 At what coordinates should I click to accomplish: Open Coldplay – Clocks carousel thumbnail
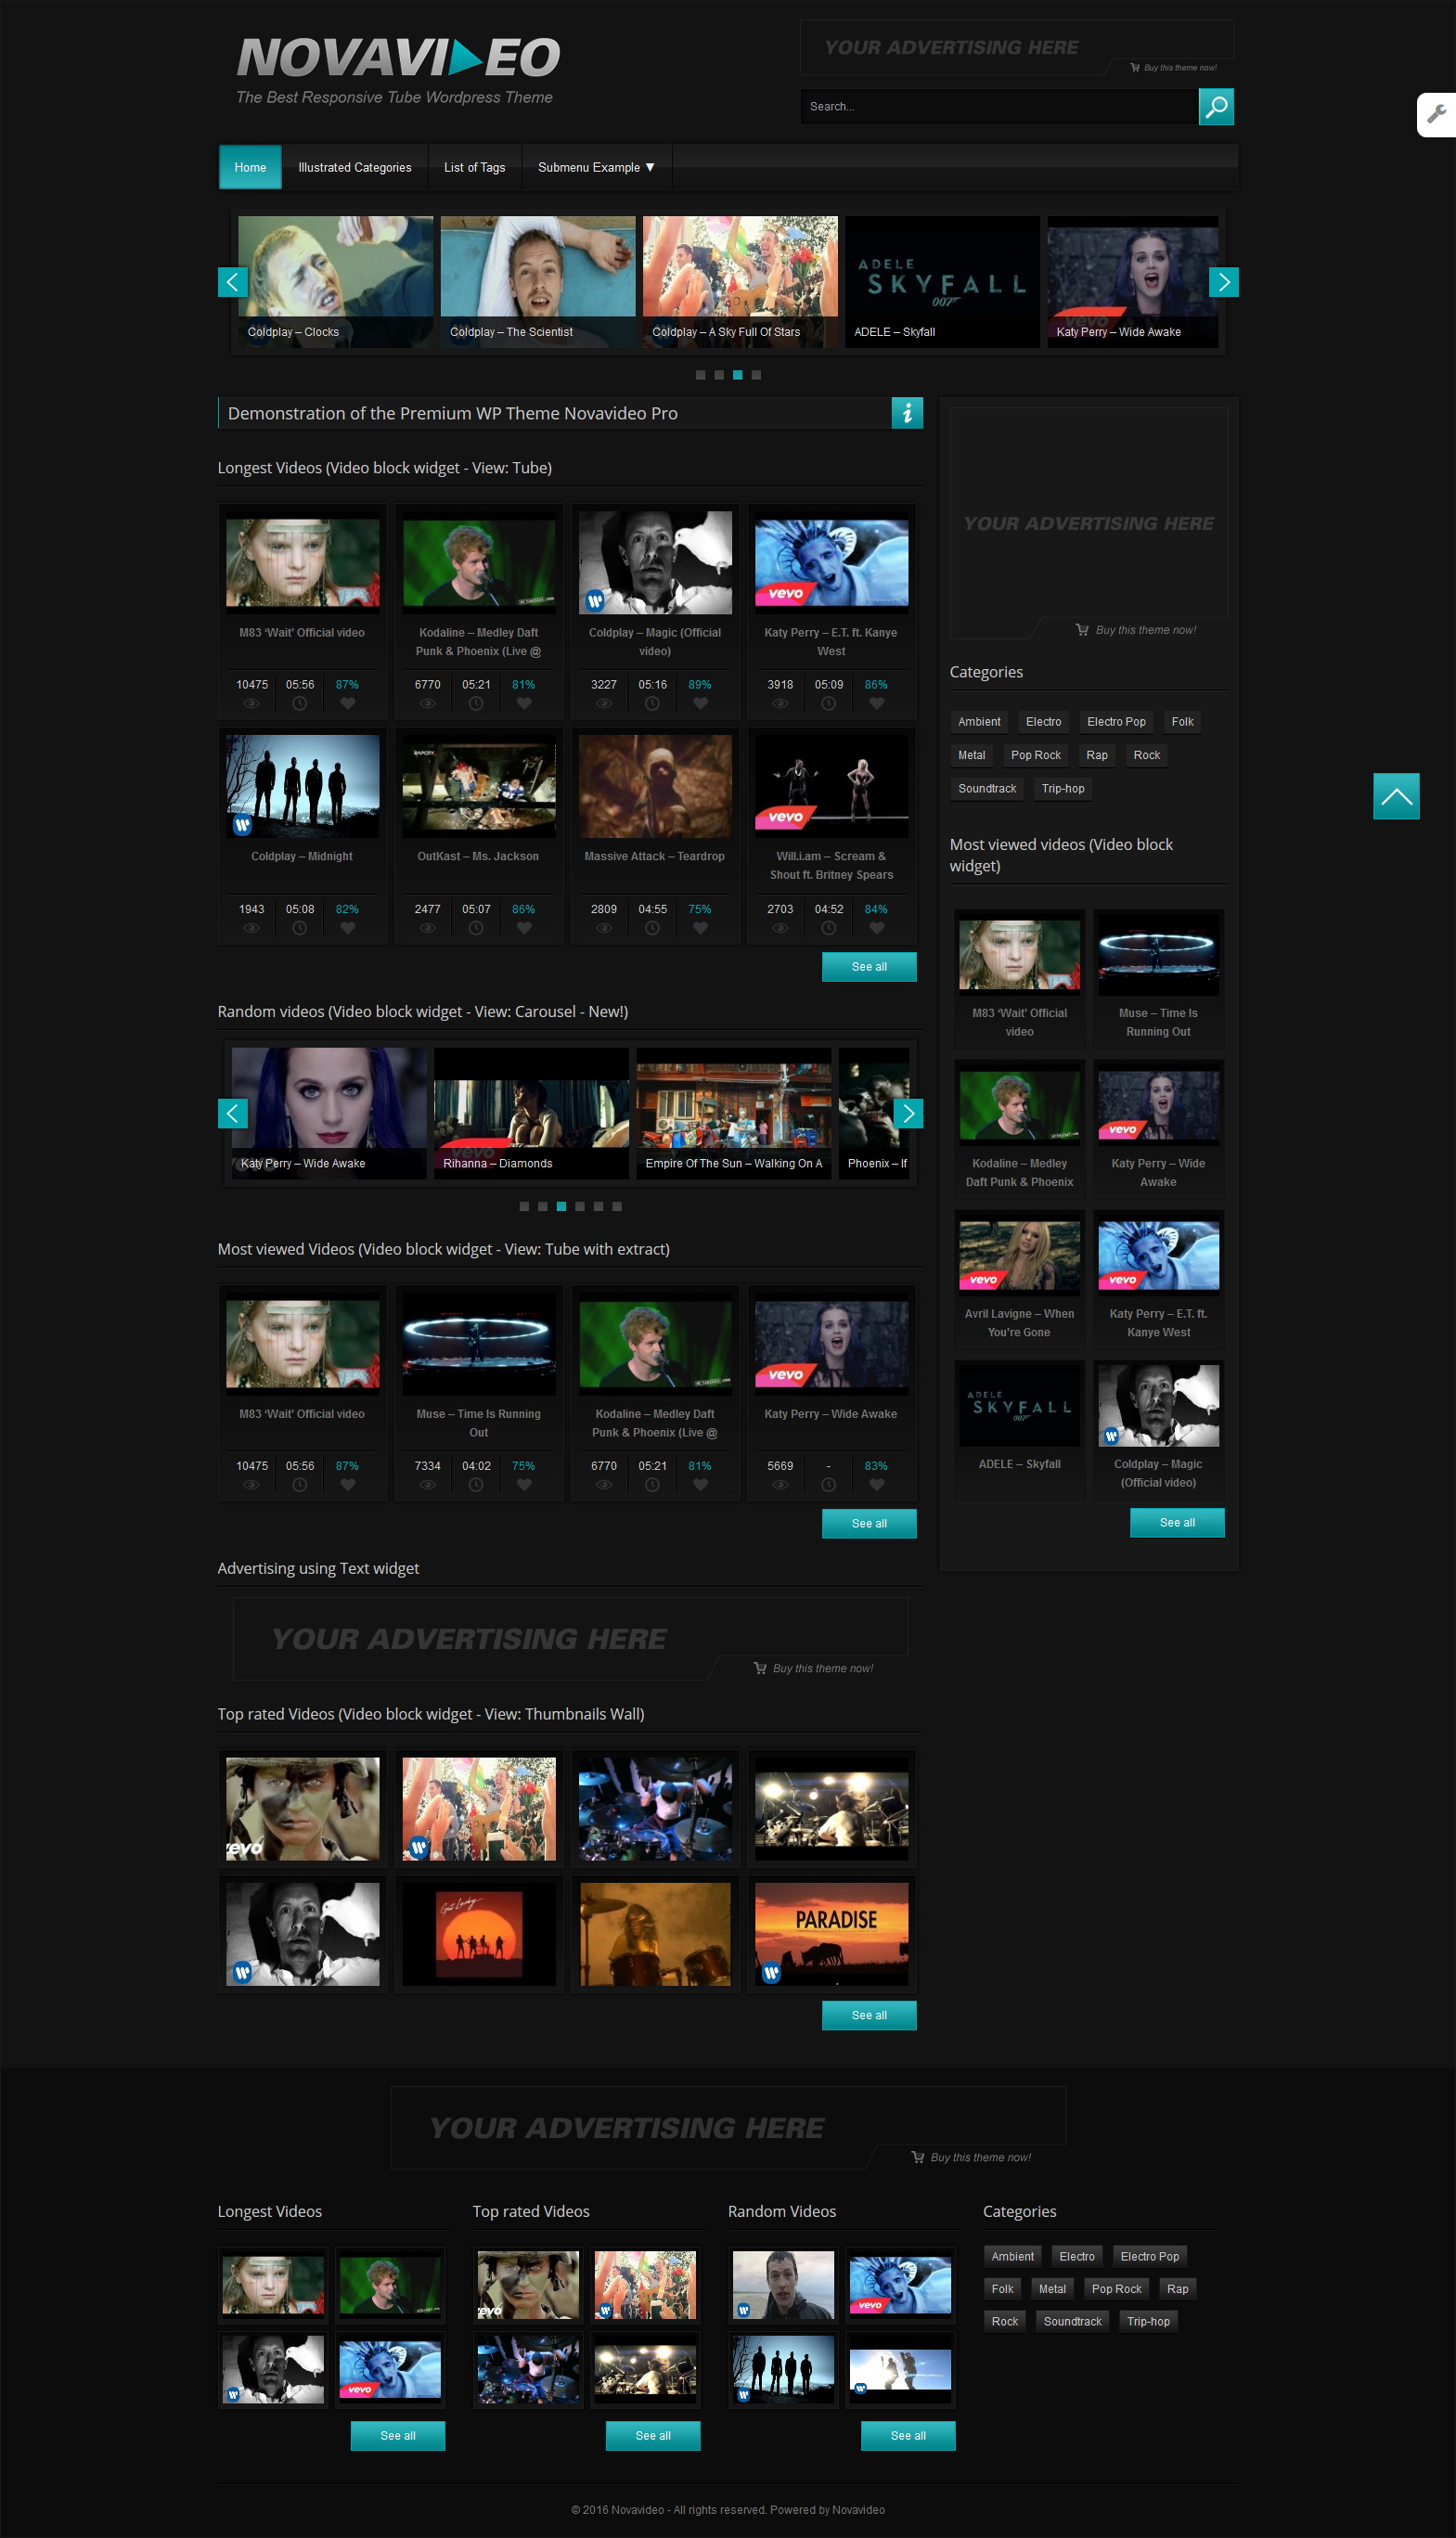[336, 282]
